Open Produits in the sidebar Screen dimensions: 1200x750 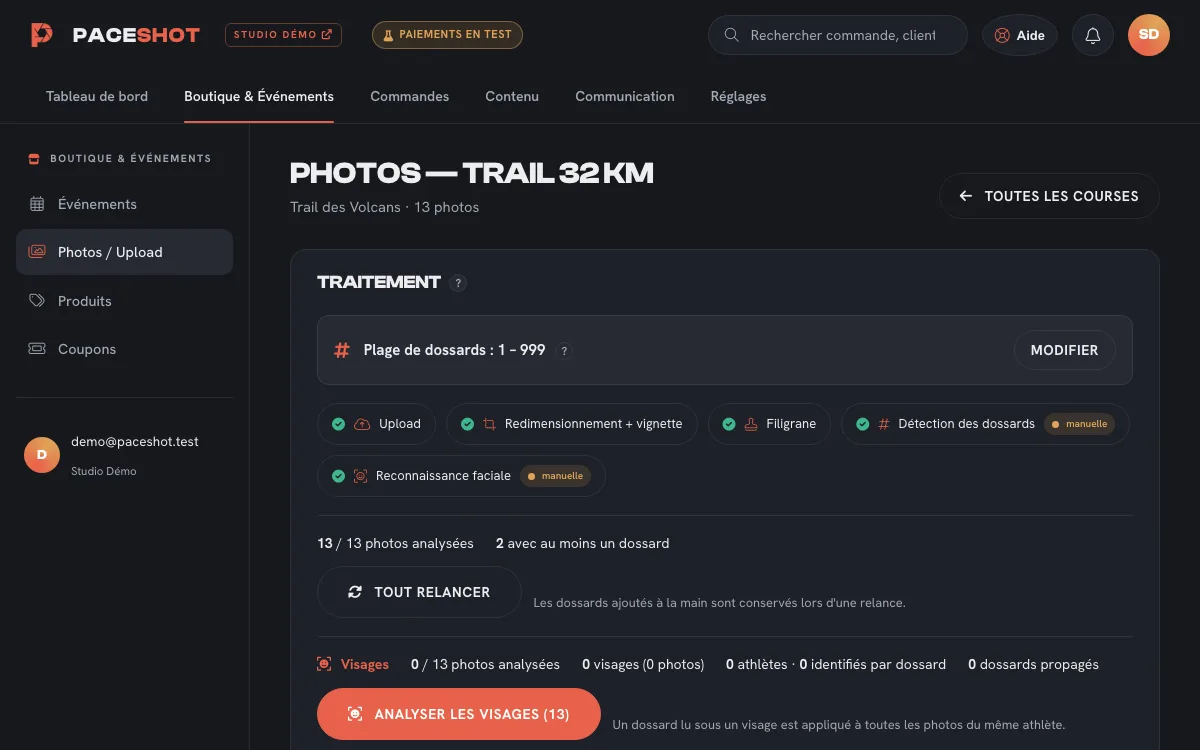pos(124,301)
